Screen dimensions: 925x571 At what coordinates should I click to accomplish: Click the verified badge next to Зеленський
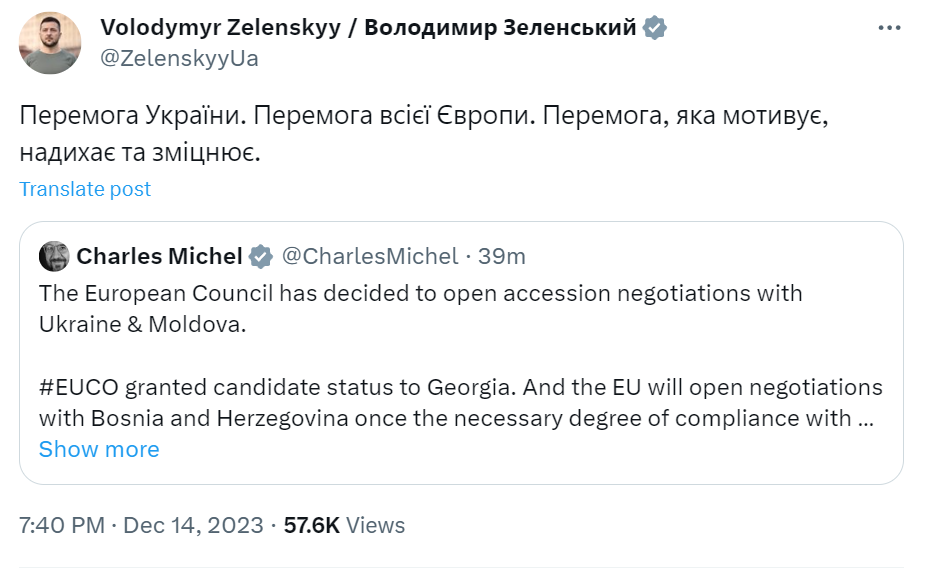[655, 28]
